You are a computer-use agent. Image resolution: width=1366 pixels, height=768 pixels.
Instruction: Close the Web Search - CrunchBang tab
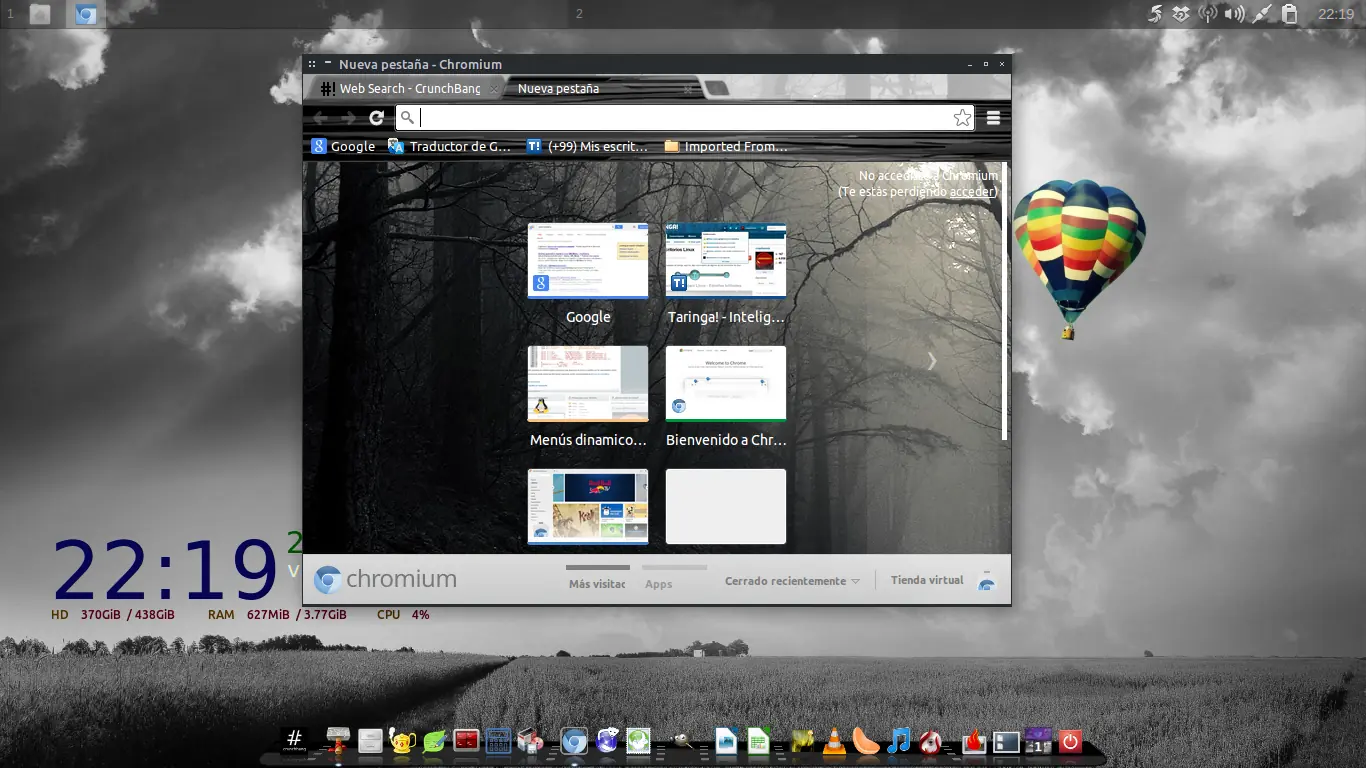click(x=494, y=89)
